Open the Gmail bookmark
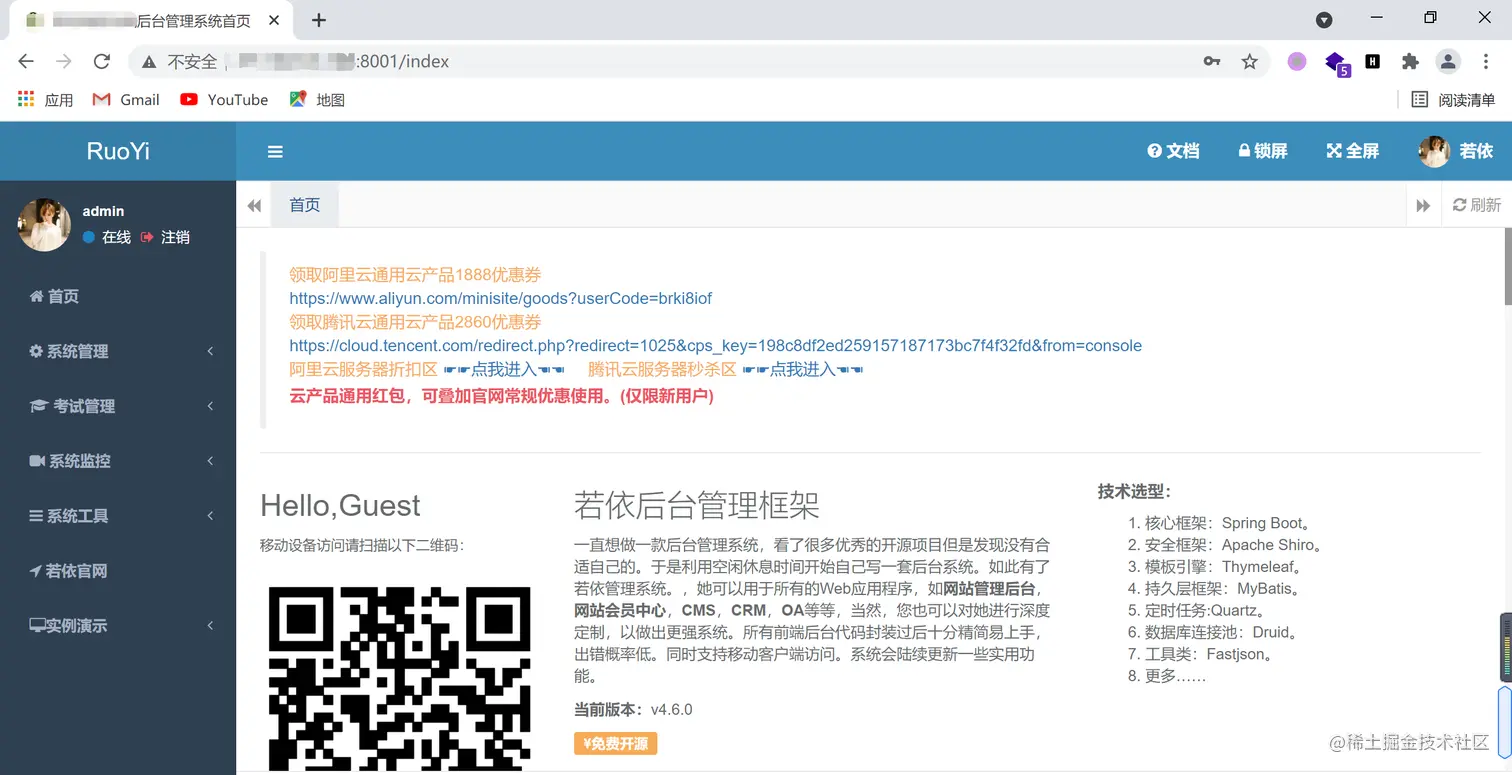Image resolution: width=1512 pixels, height=775 pixels. [126, 99]
